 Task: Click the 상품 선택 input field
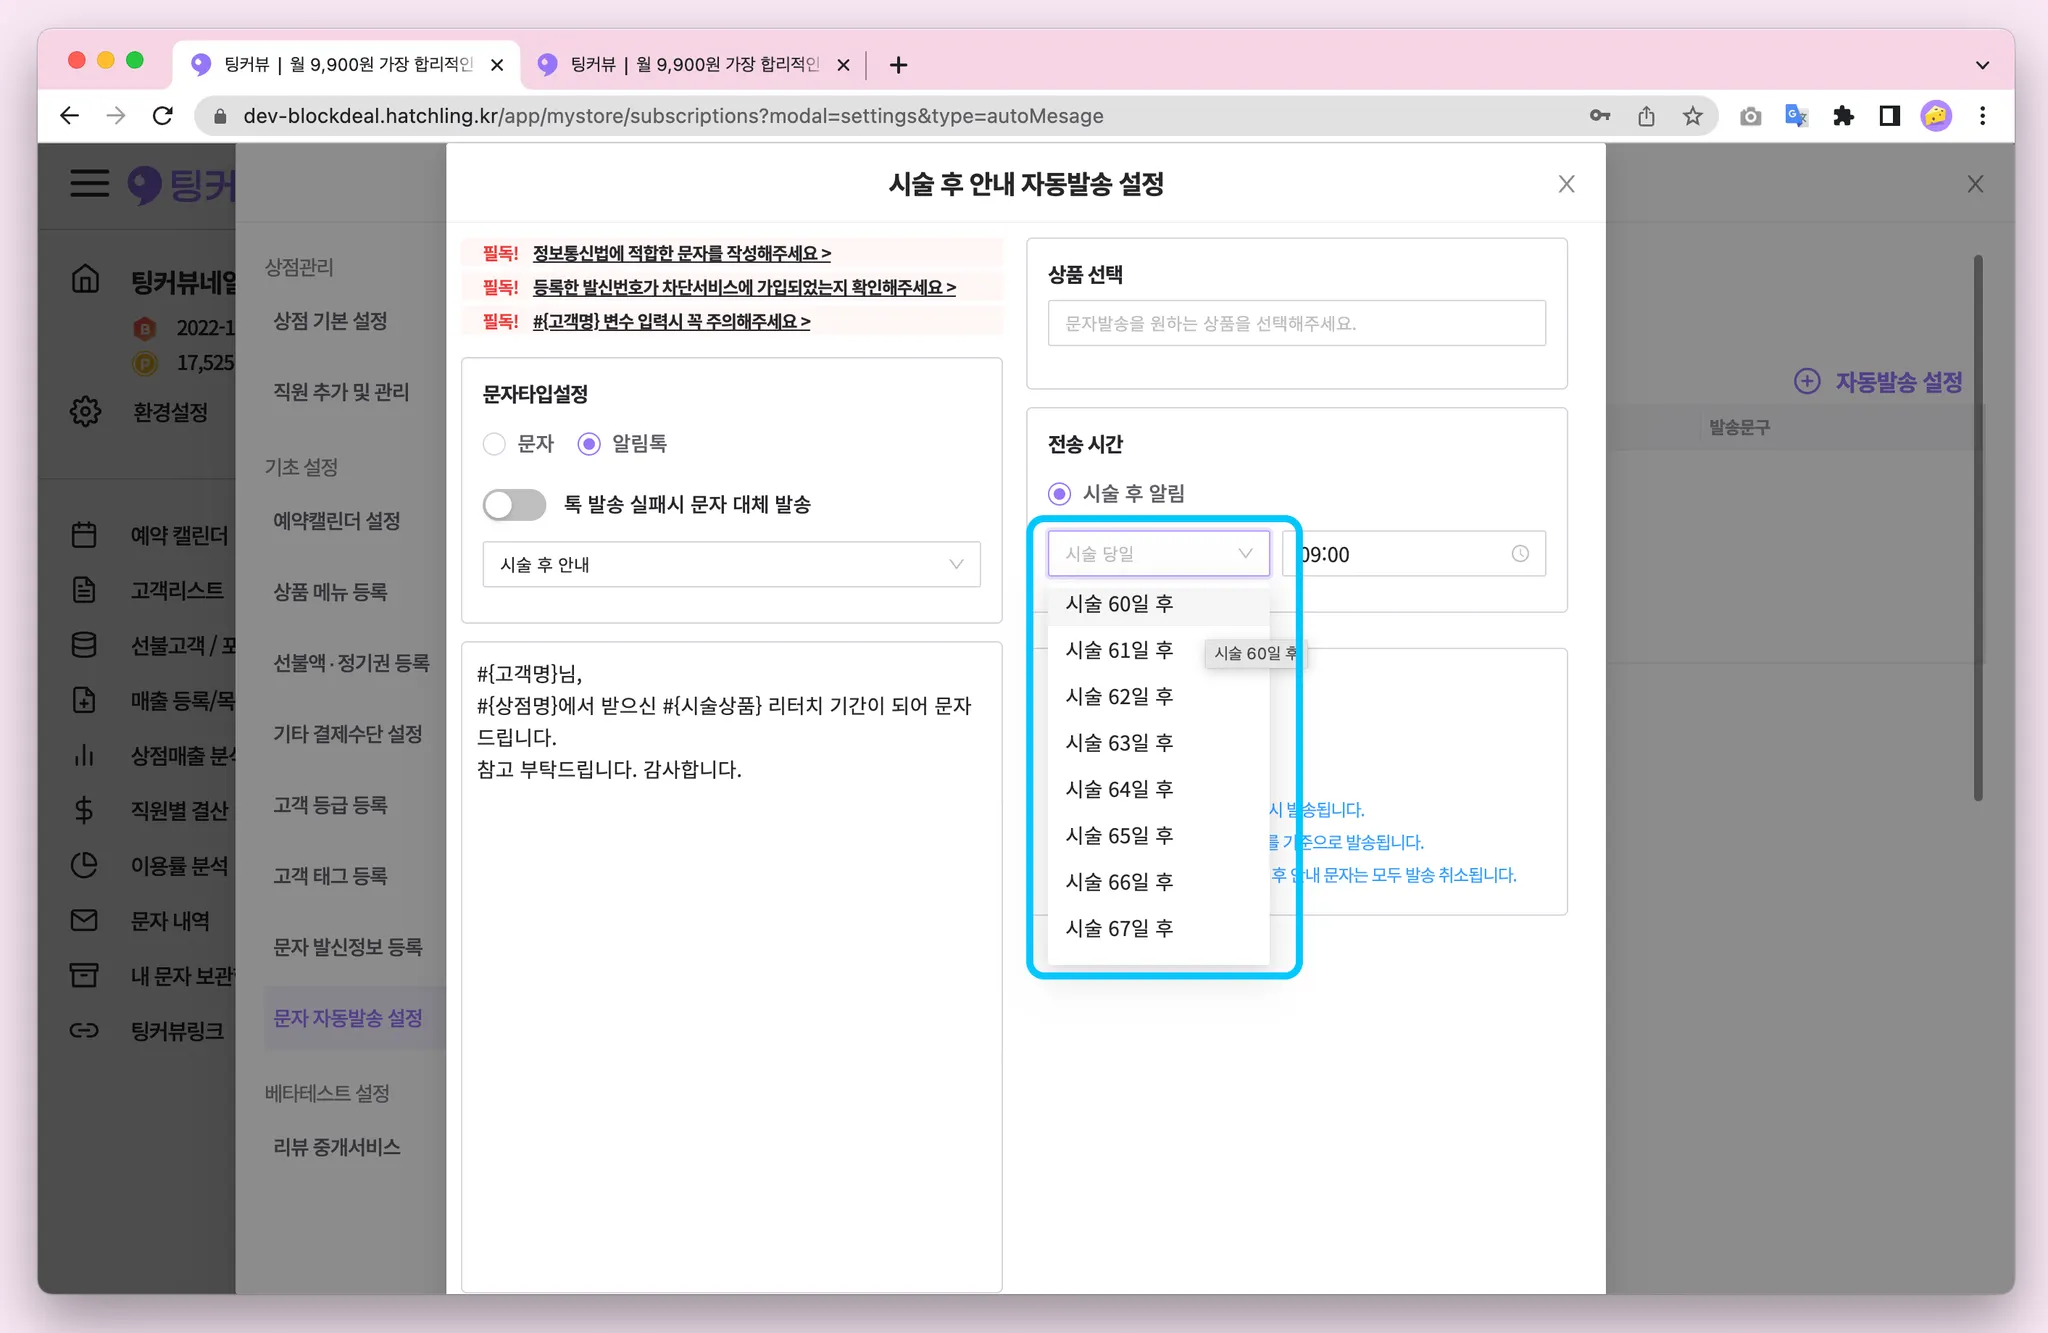point(1296,323)
